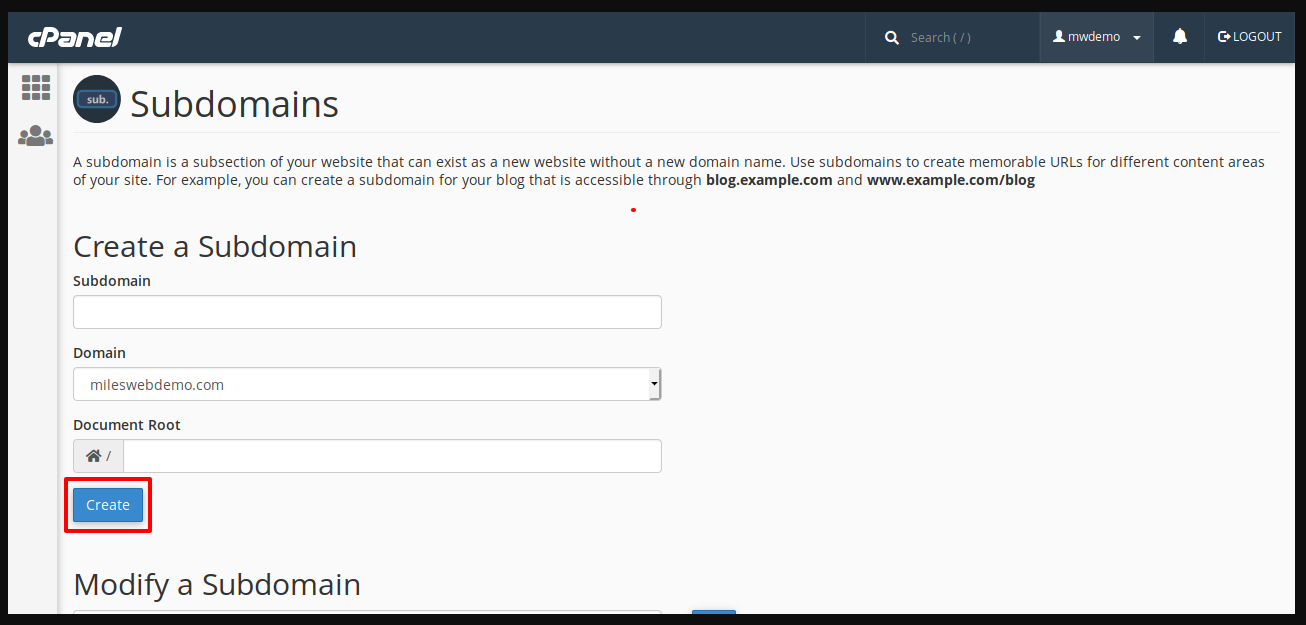Open the mwdemo menu in the header
Screen dimensions: 1306x625
[x=1095, y=37]
